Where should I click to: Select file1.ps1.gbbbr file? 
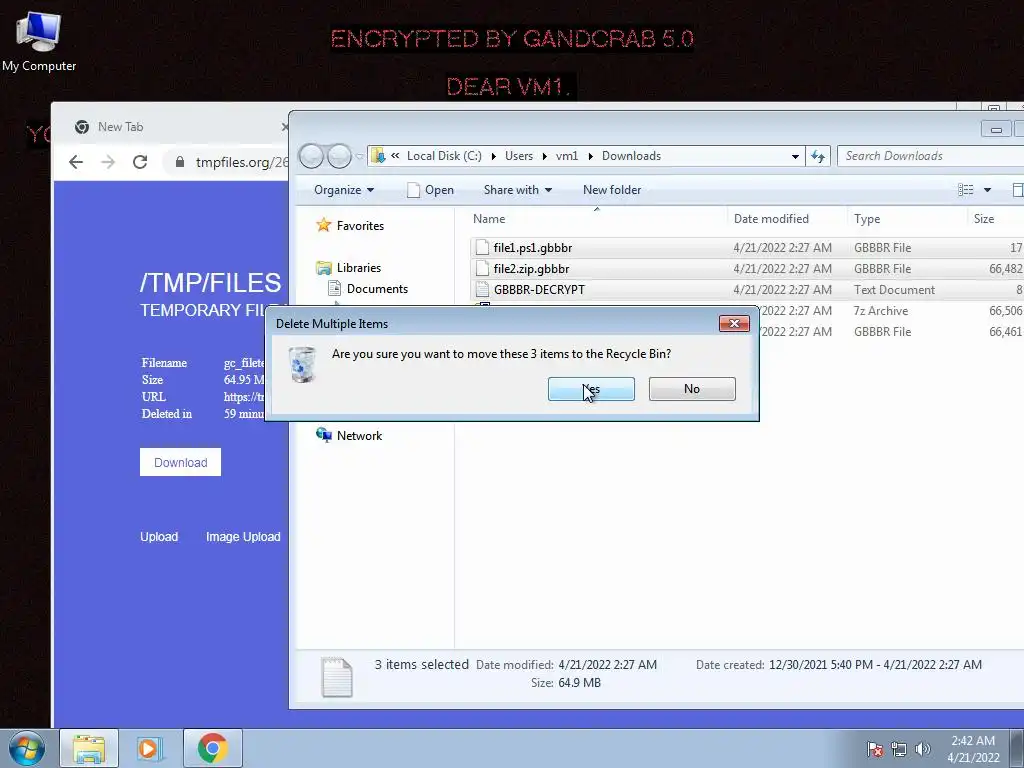point(532,248)
